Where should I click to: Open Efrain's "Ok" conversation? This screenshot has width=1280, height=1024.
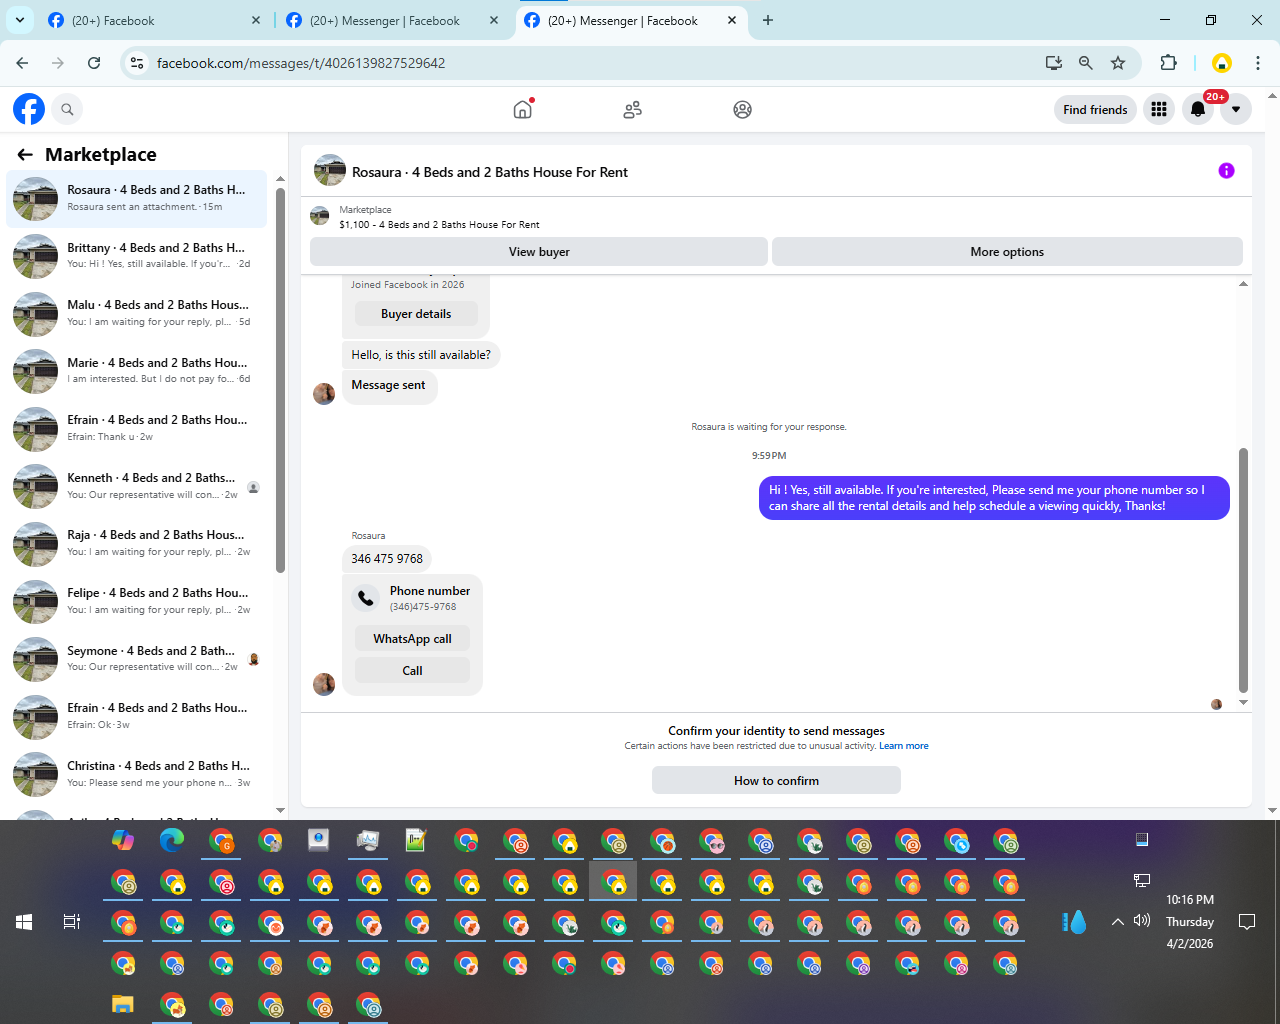click(137, 717)
